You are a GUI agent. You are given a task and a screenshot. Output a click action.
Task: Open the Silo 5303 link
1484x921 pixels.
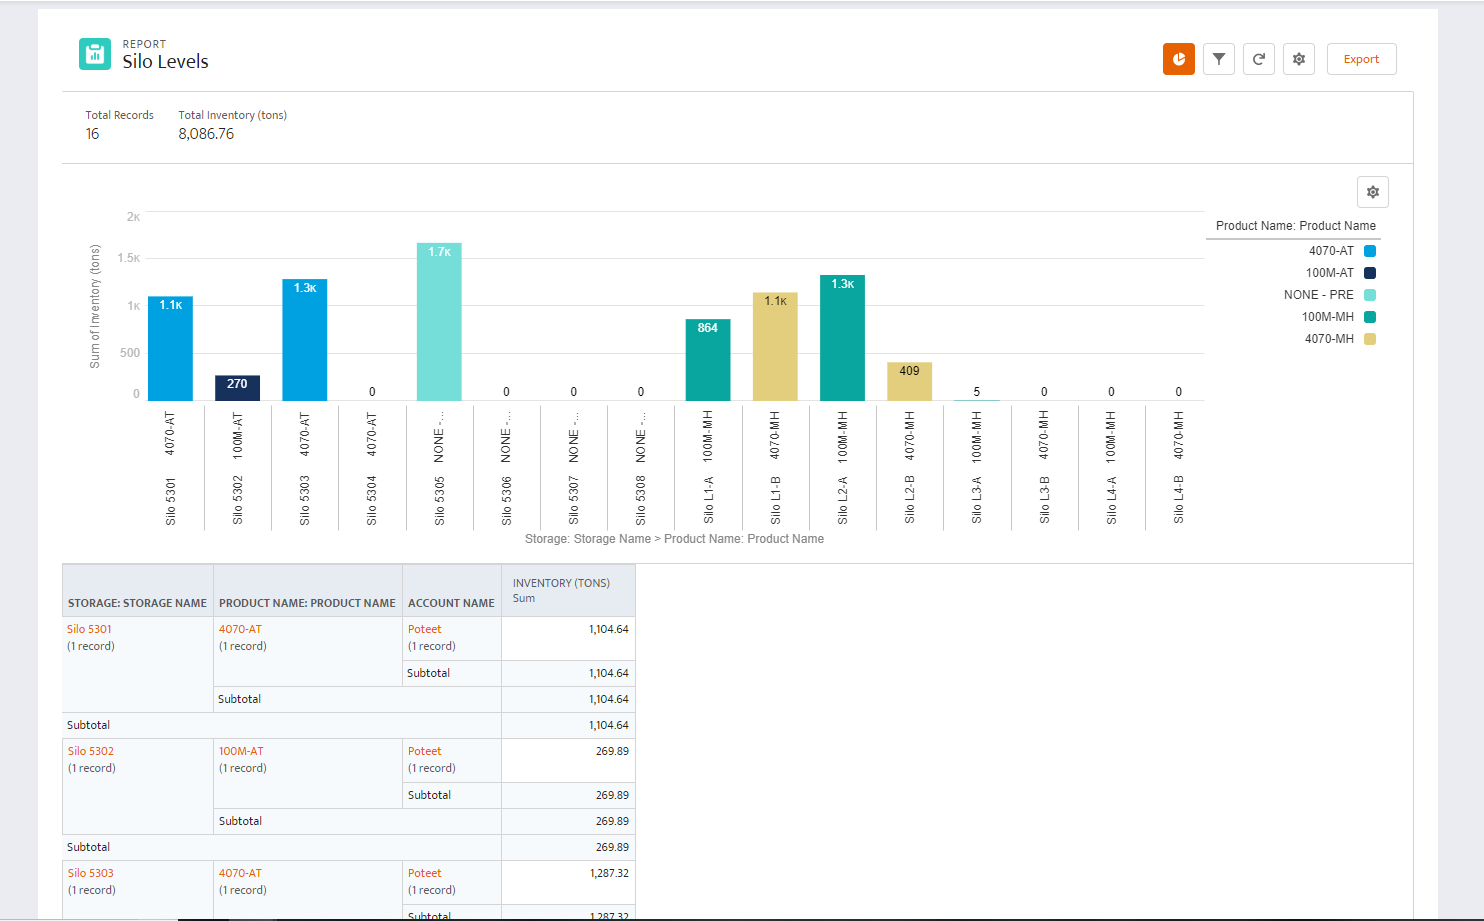click(90, 873)
